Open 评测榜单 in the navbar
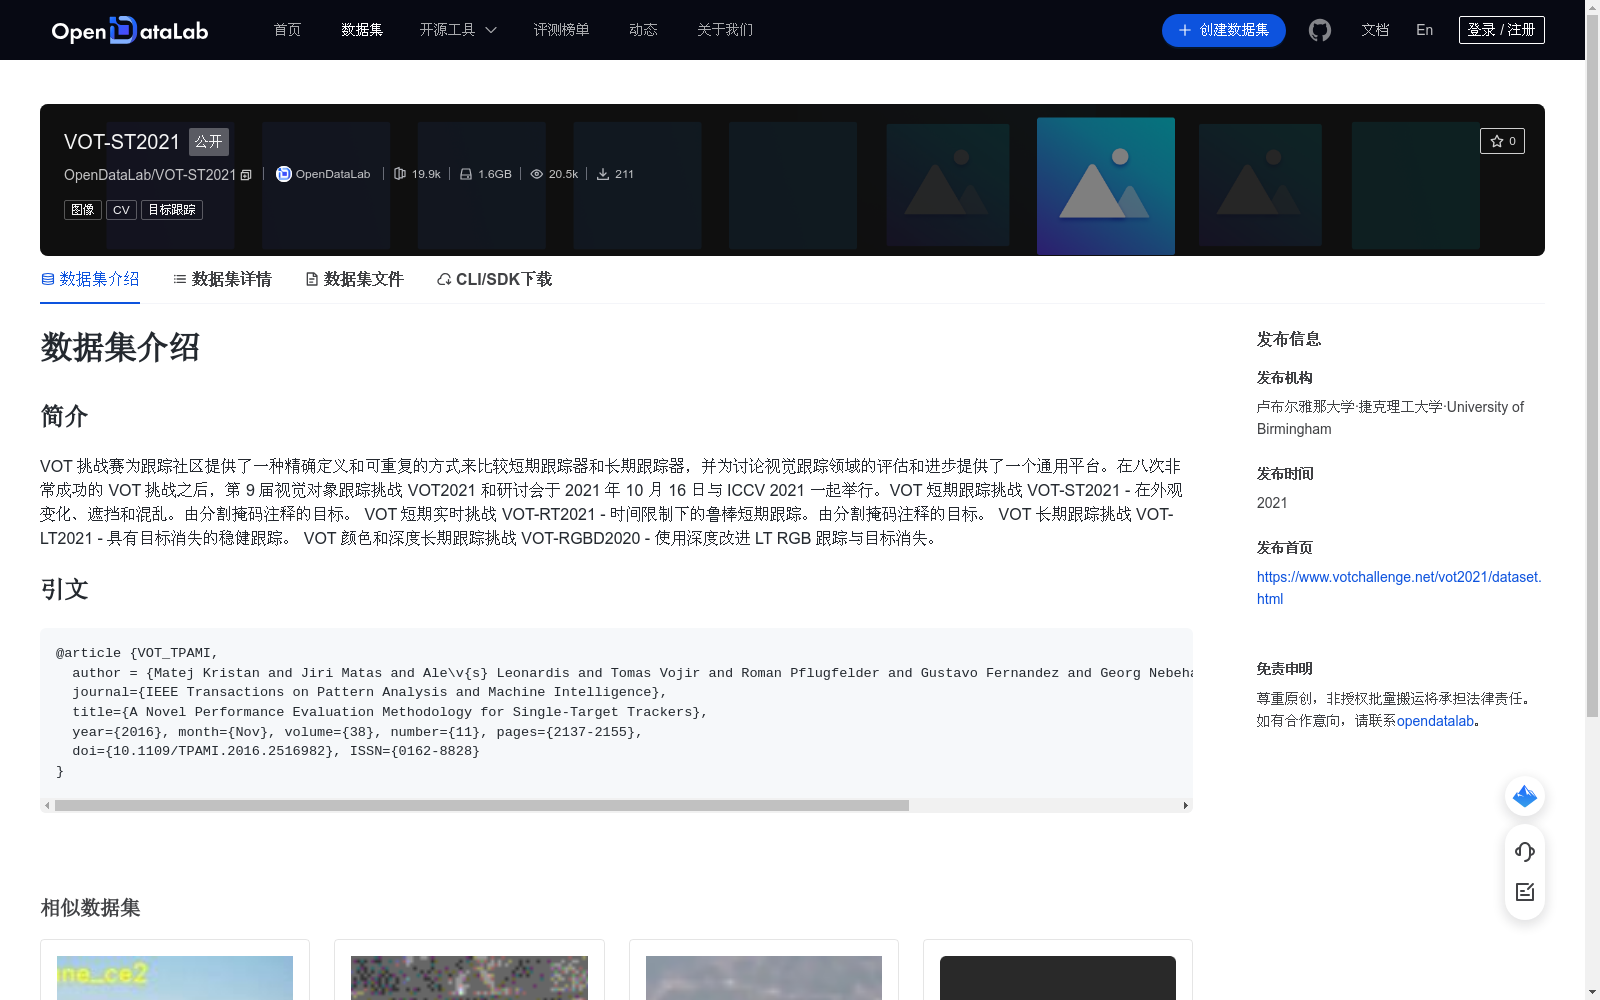1600x1000 pixels. (561, 30)
